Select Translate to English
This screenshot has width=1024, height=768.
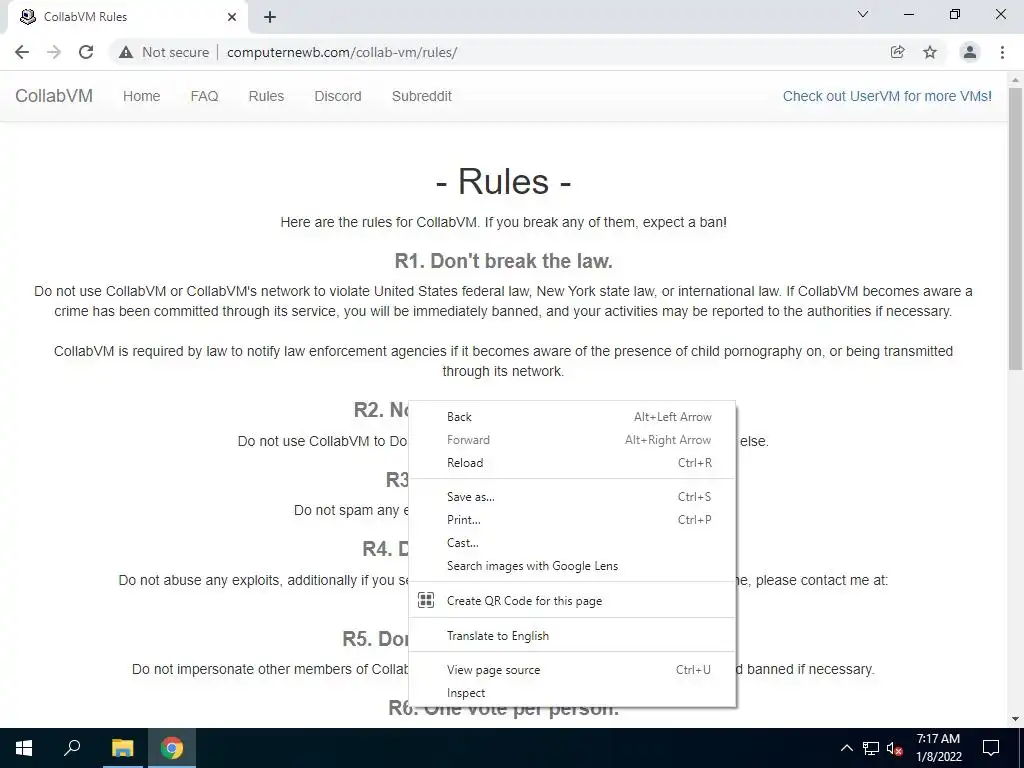point(572,635)
